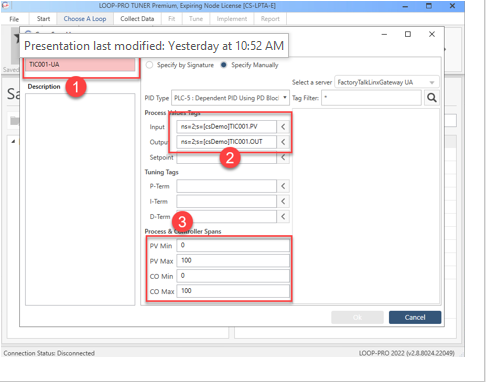
Task: Assign selected tag to P-Term arrow
Action: click(283, 186)
